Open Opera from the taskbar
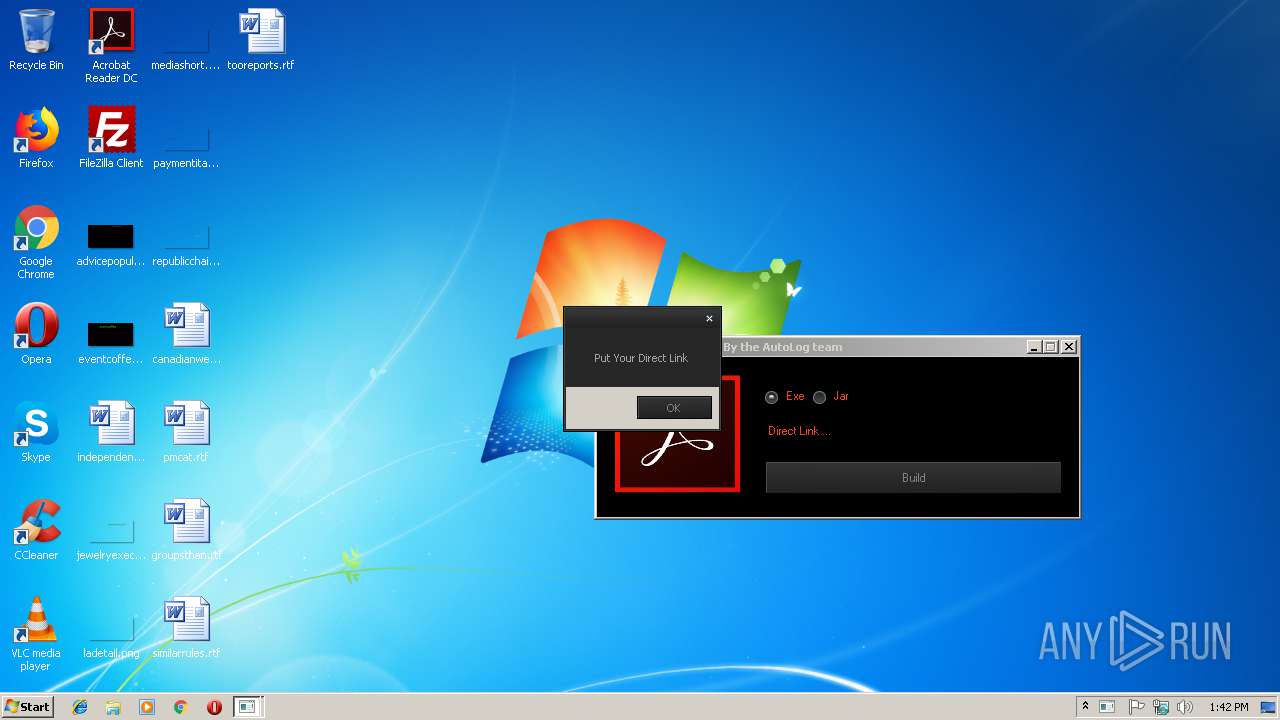Viewport: 1280px width, 720px height. click(x=214, y=707)
